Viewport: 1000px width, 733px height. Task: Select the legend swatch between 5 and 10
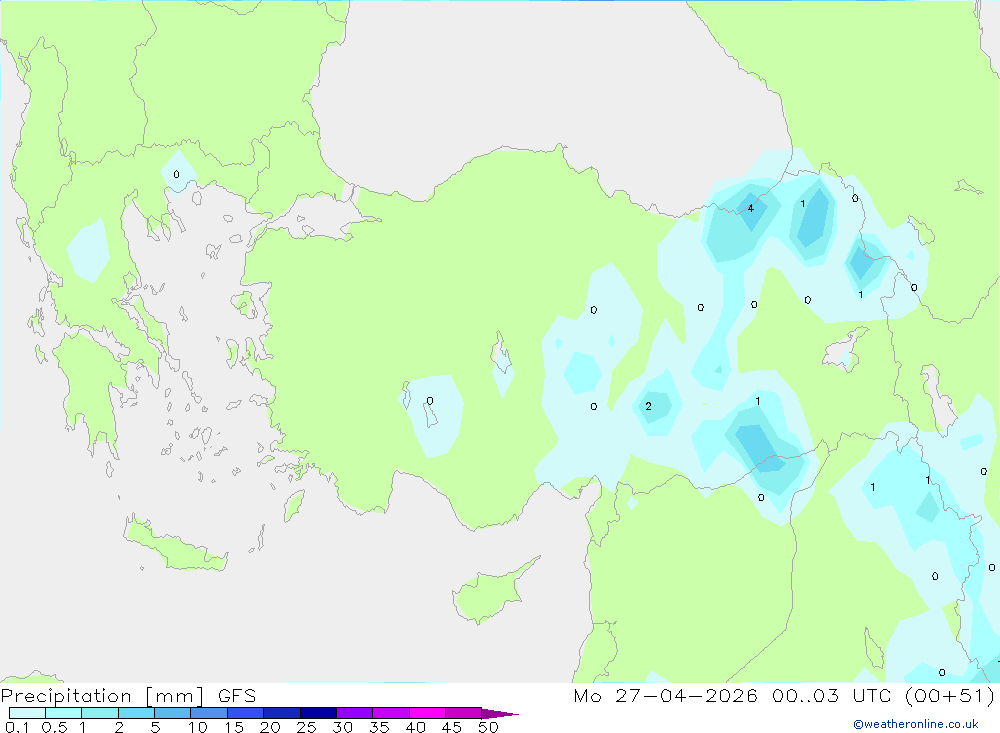[x=173, y=713]
